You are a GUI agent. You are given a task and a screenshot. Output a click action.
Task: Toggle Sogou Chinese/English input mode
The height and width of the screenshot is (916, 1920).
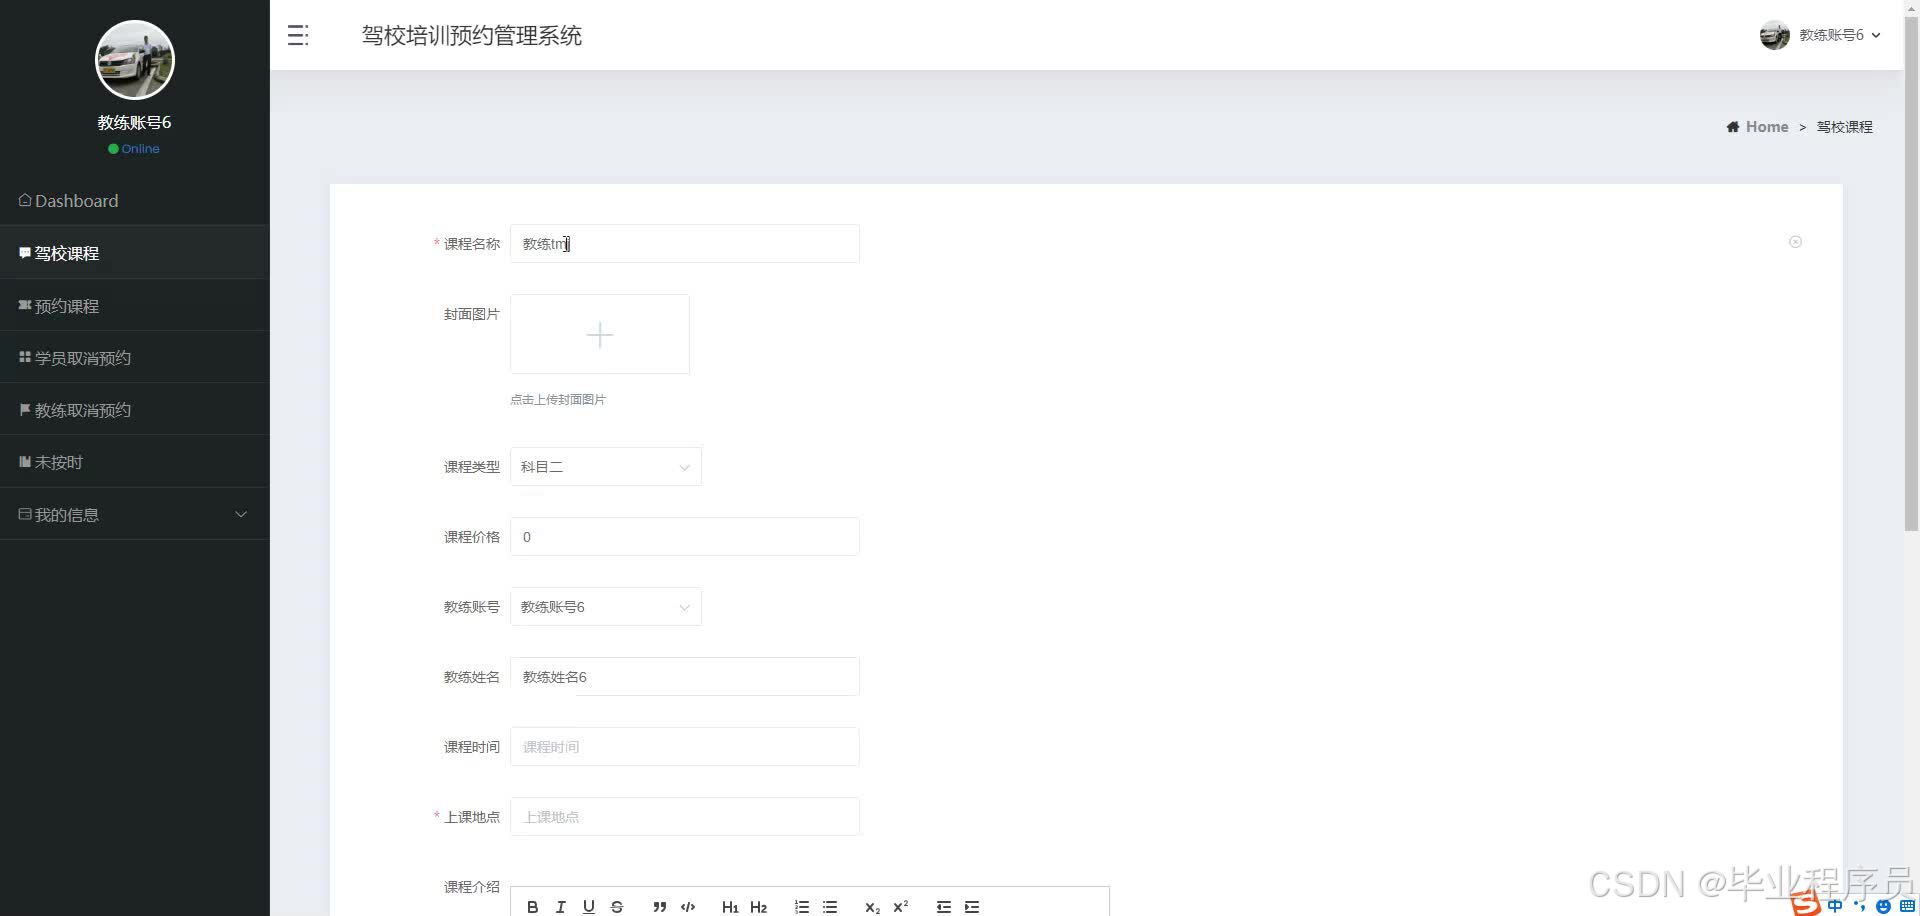[1835, 906]
